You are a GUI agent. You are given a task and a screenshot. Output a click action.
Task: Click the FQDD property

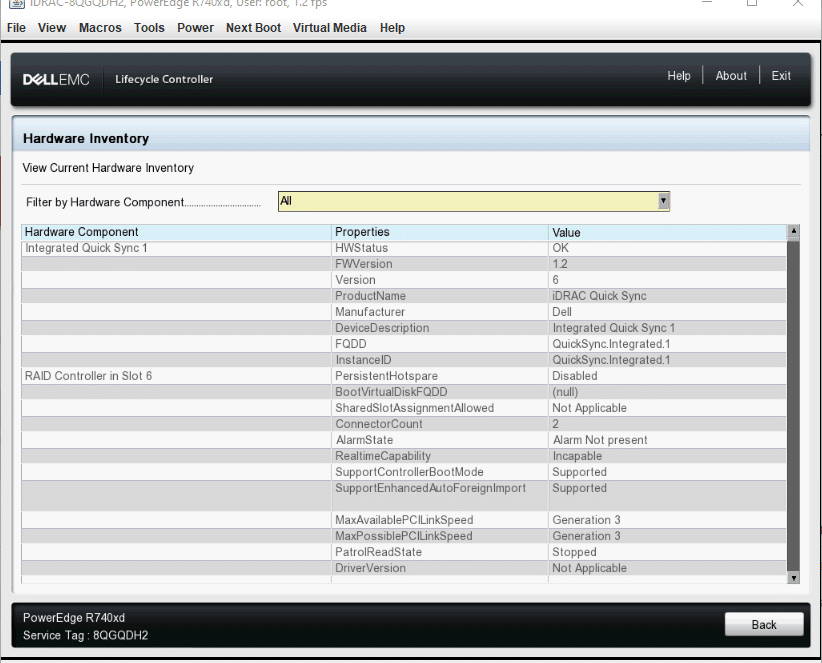pos(351,344)
